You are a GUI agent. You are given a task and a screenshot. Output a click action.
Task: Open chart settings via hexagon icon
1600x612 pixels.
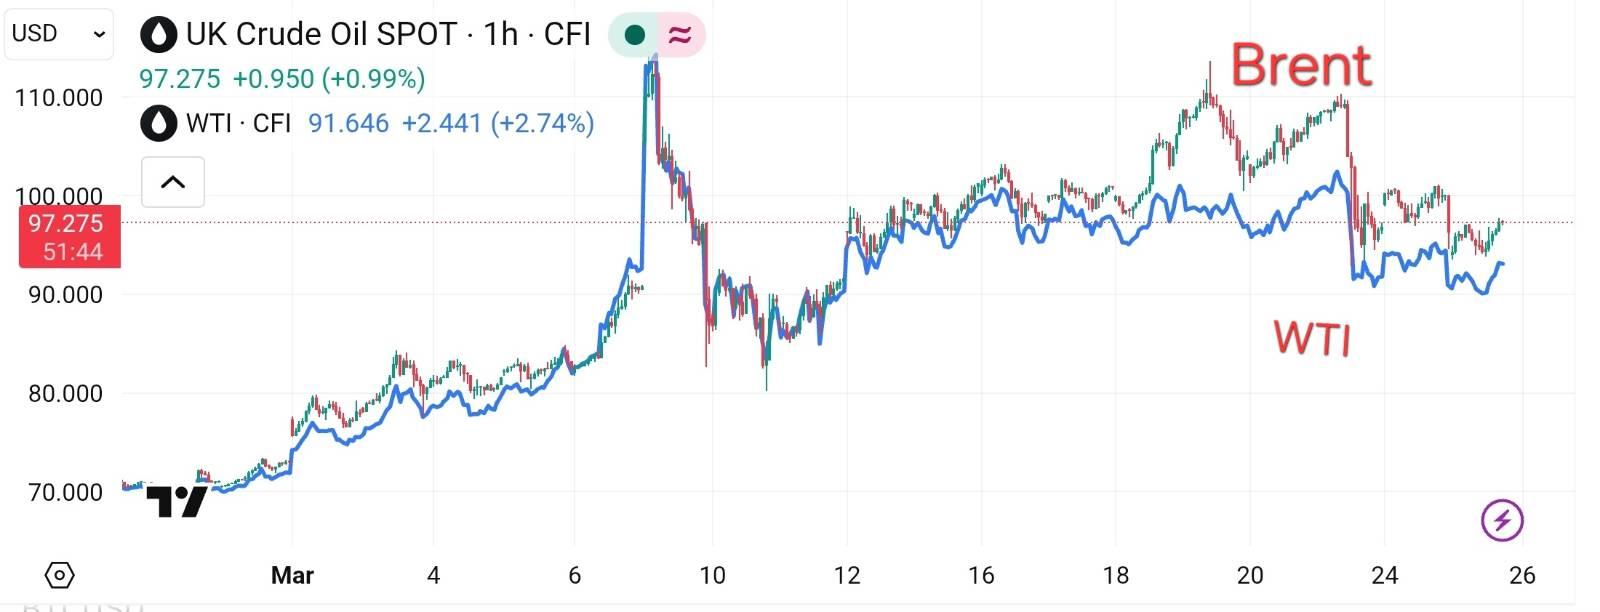tap(60, 576)
